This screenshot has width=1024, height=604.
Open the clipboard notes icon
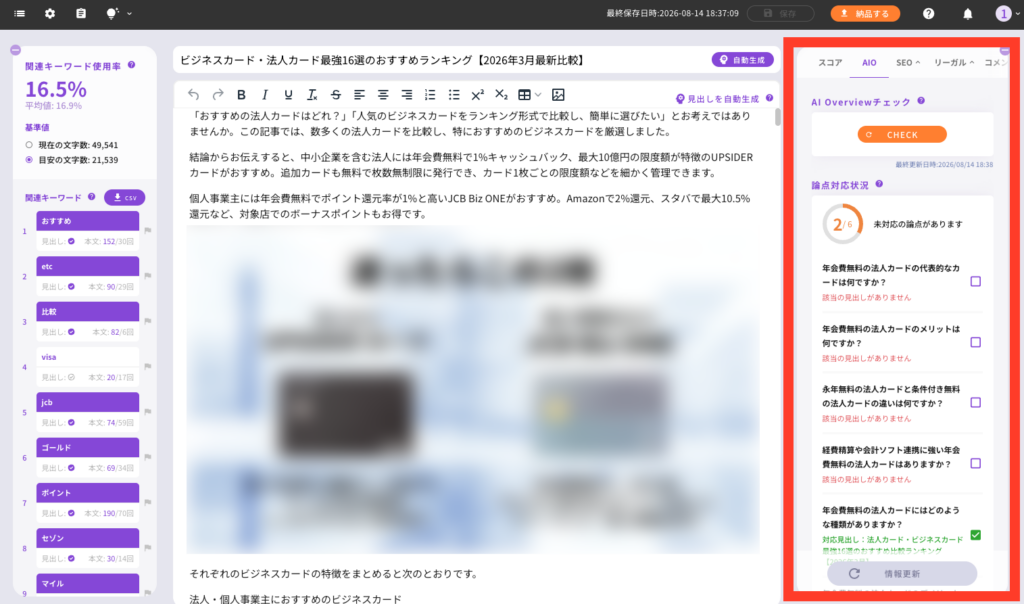click(81, 13)
